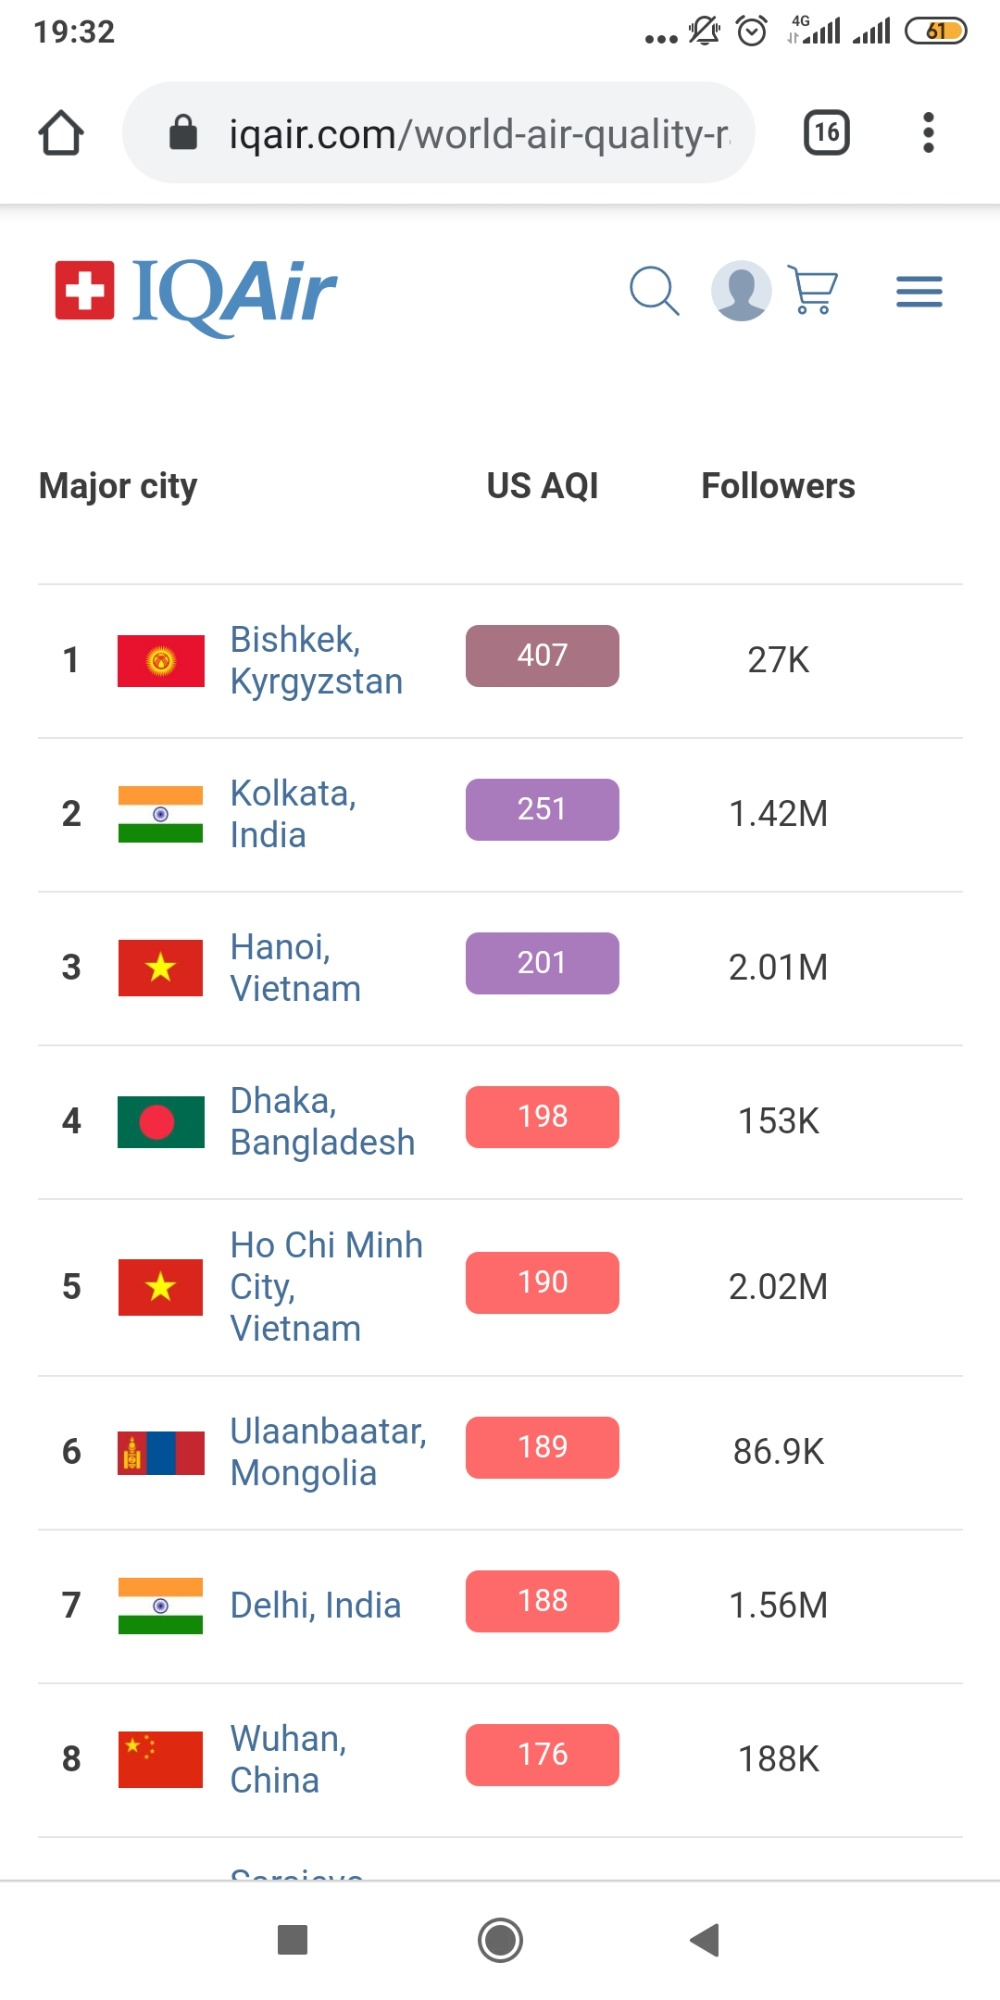Tap the 407 AQI badge for Bishkek
The height and width of the screenshot is (2000, 1000).
click(x=542, y=656)
